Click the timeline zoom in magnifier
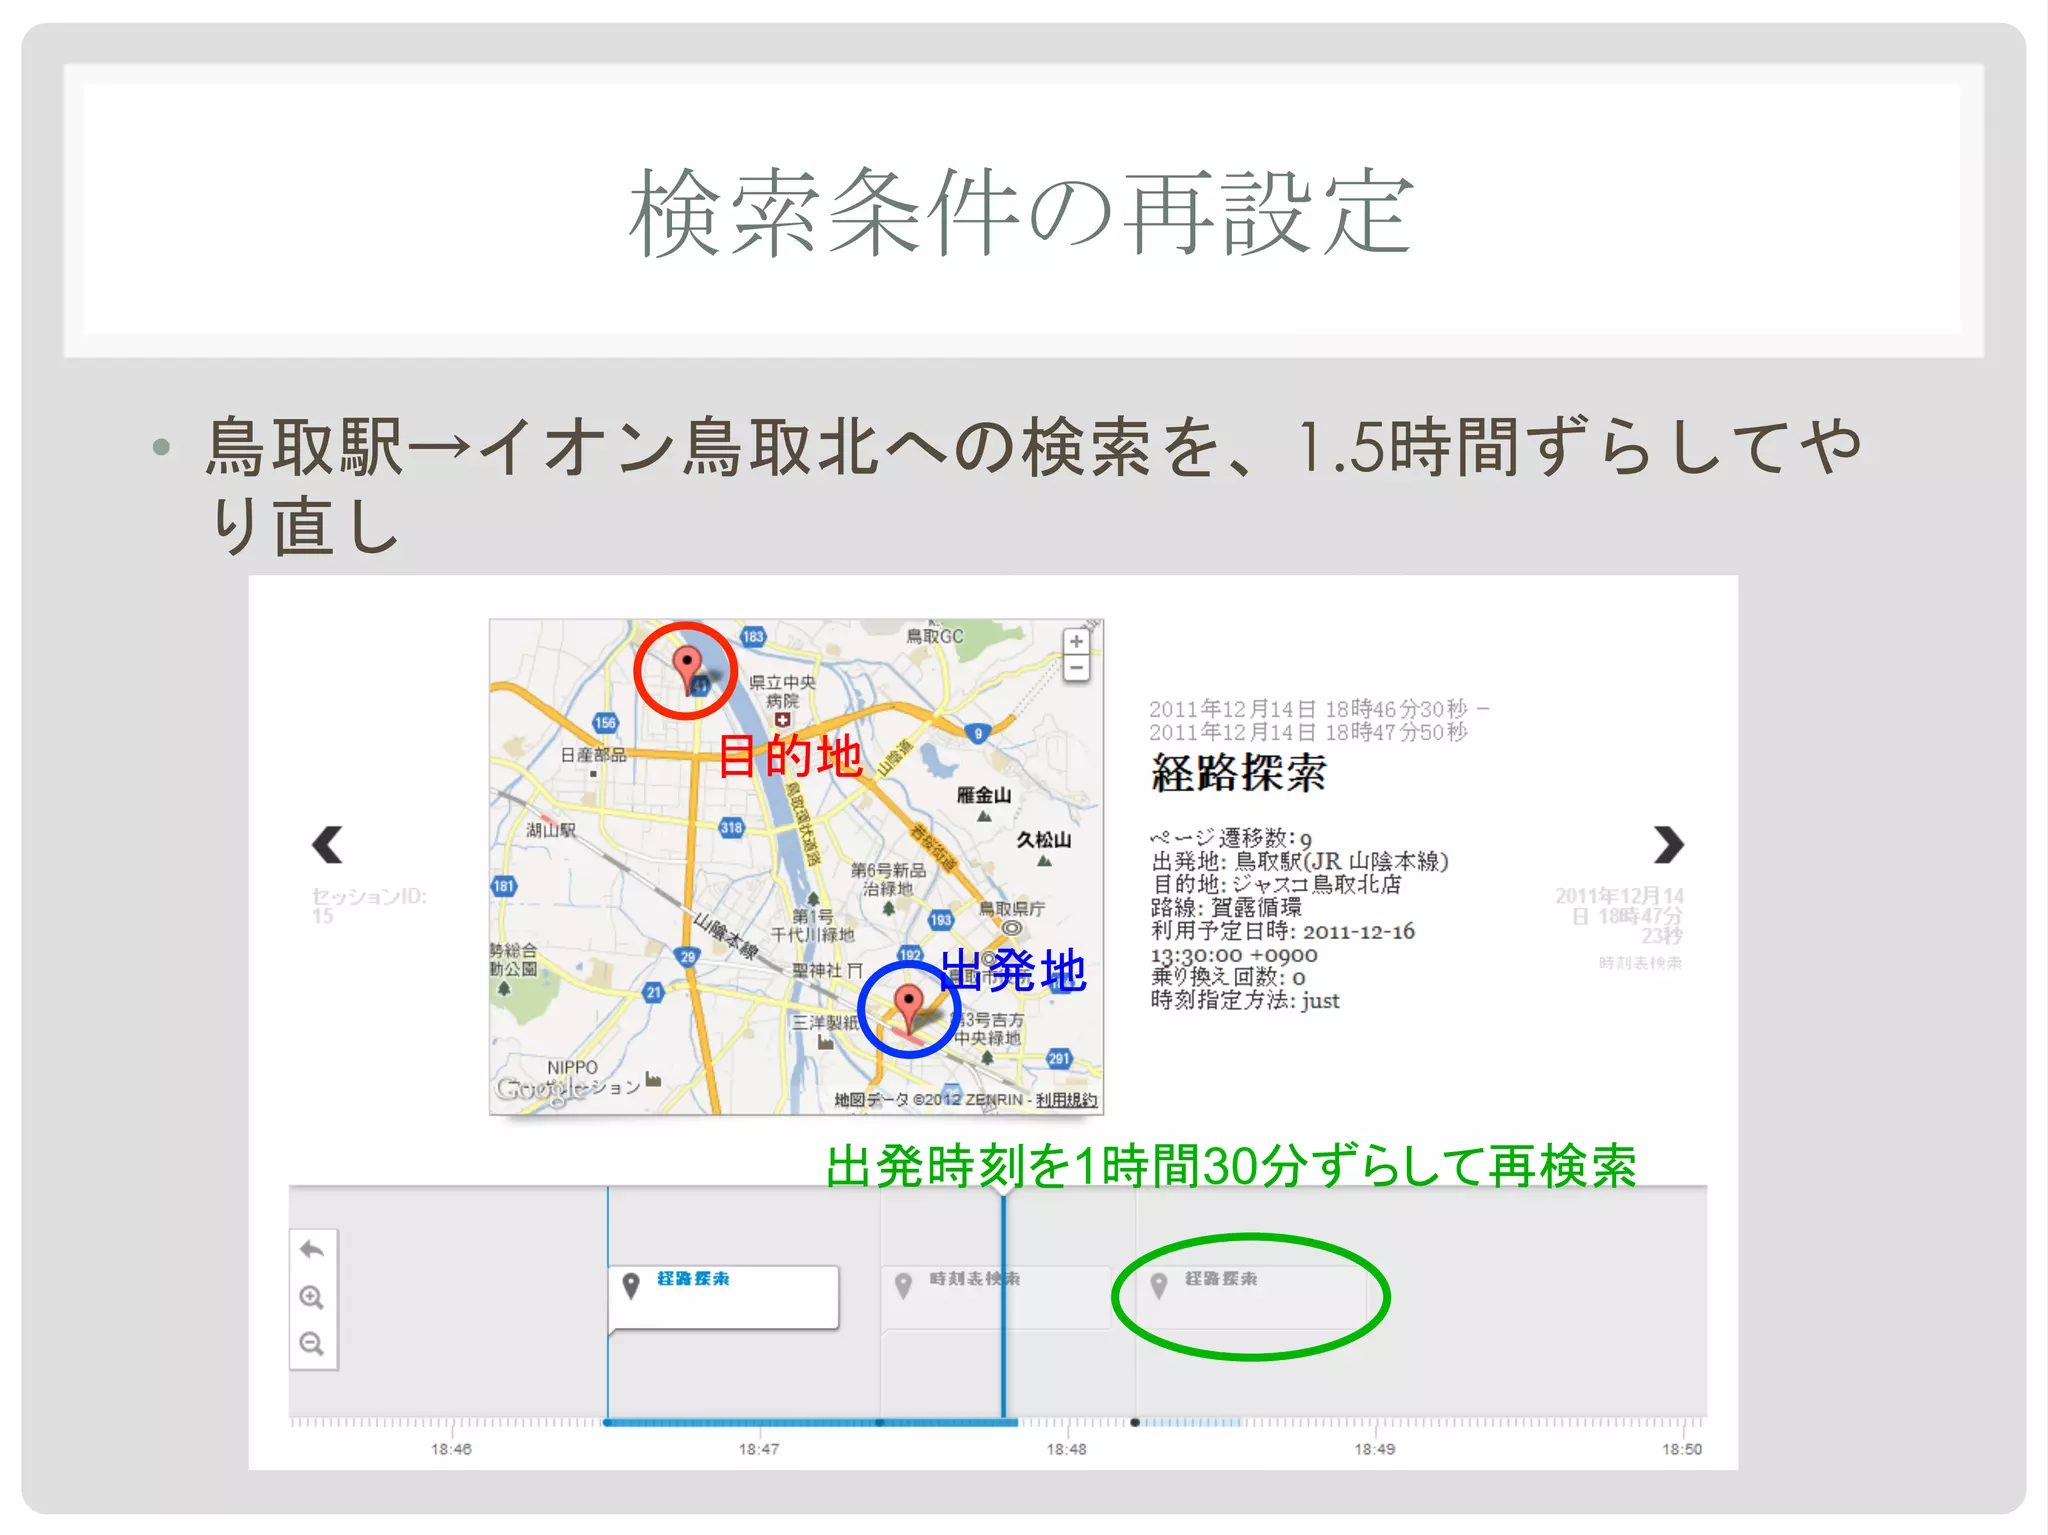 (312, 1297)
